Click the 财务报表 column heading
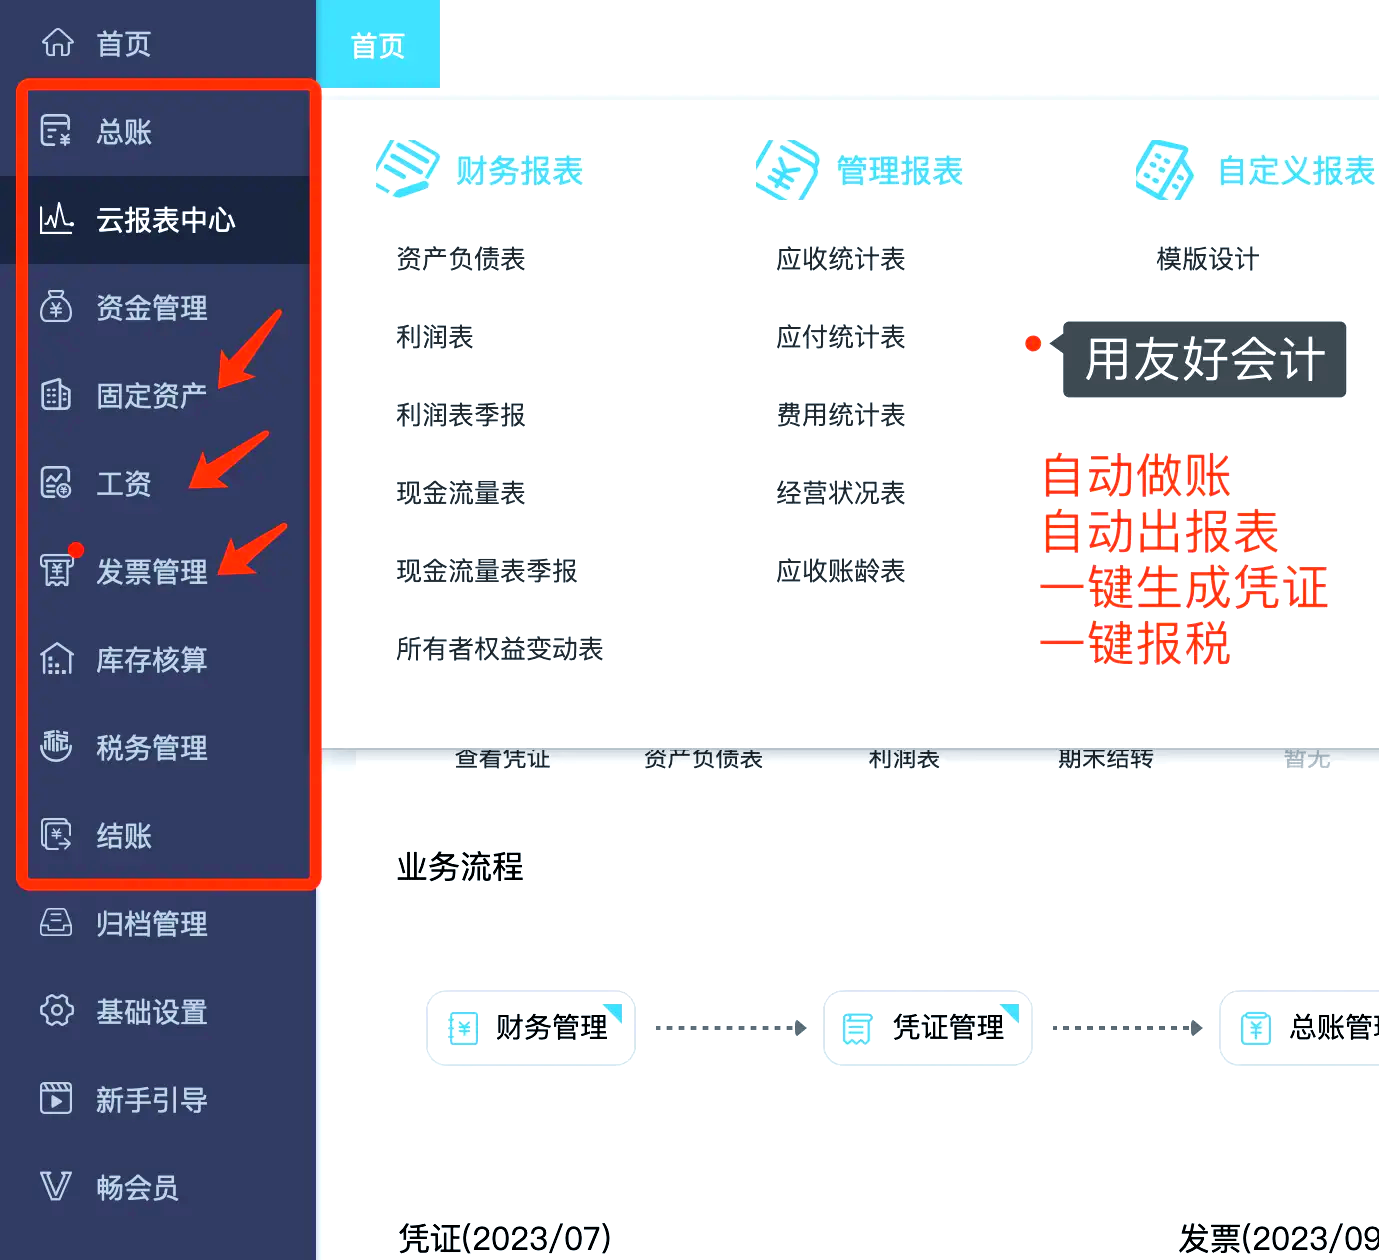Screen dimensions: 1379x1260 pos(520,171)
